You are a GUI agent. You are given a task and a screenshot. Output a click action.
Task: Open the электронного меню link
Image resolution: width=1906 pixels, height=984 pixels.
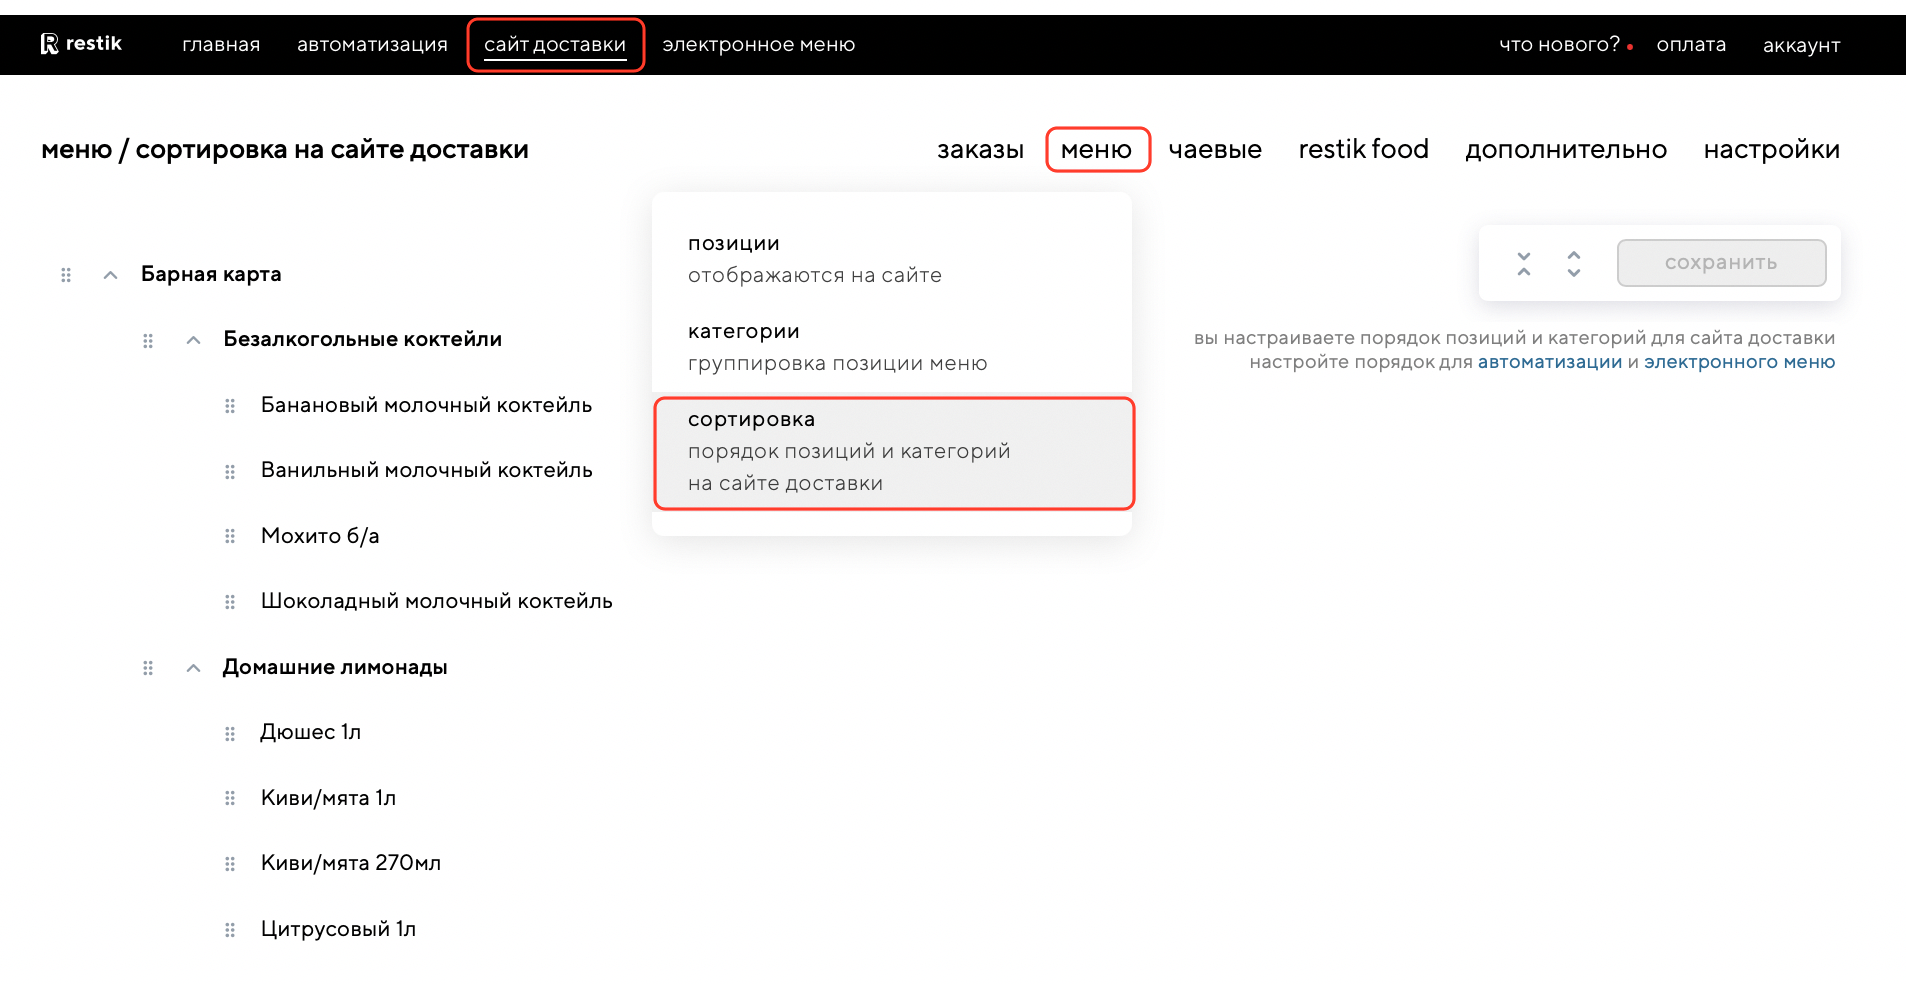(1739, 362)
